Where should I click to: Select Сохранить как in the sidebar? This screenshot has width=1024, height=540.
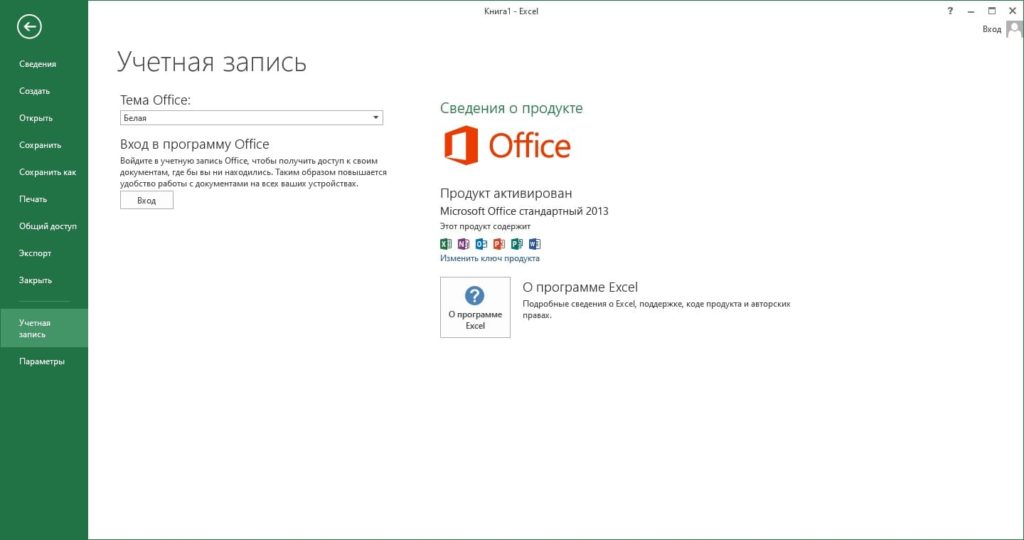(x=47, y=172)
